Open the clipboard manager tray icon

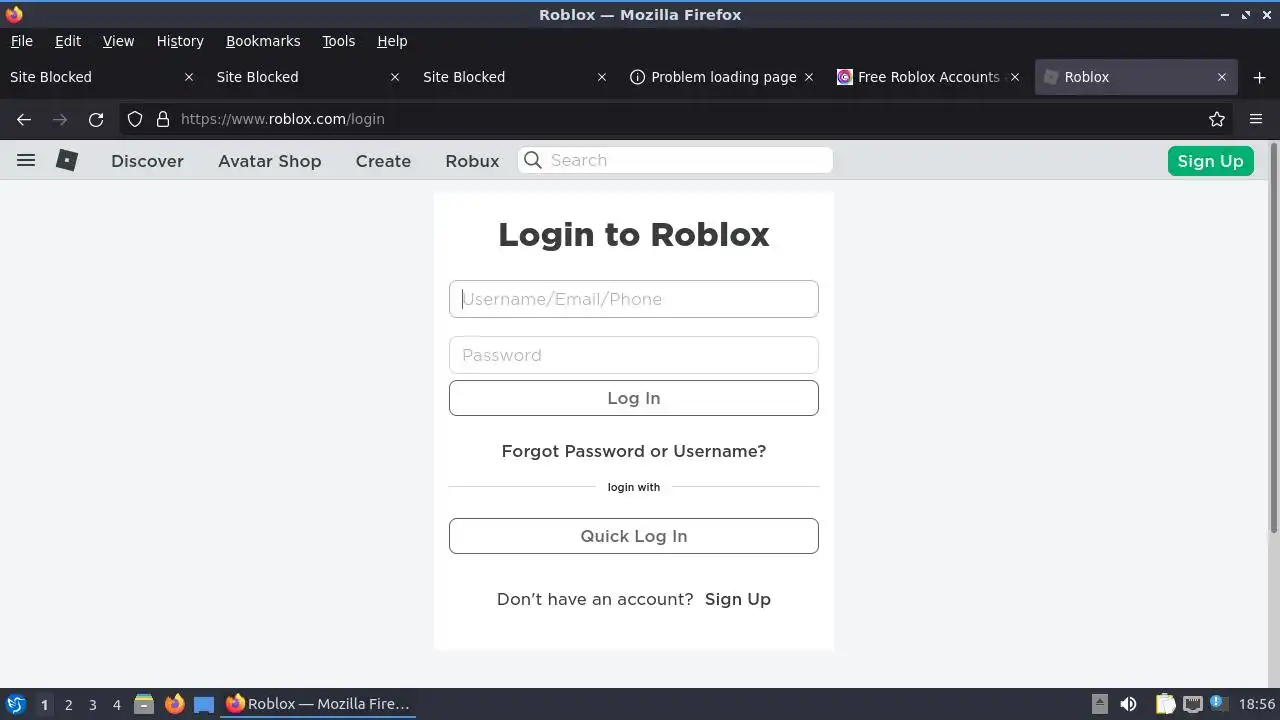(1165, 704)
